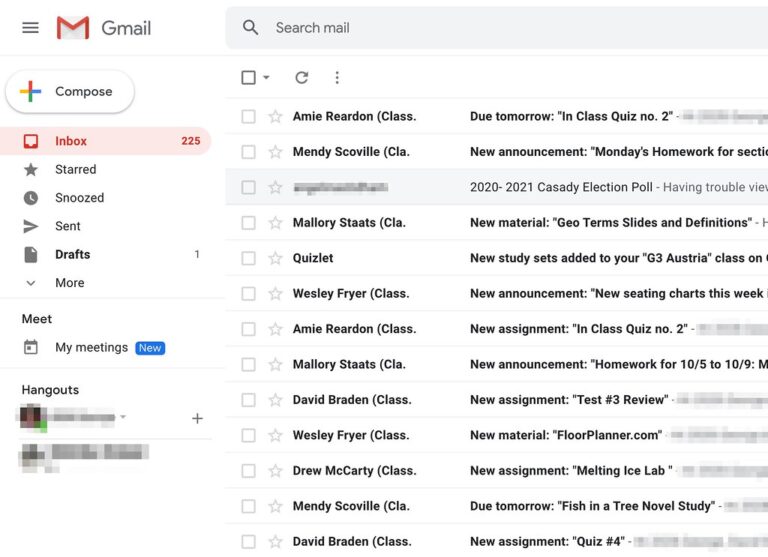Star the Geo Terms Slides email

[275, 223]
